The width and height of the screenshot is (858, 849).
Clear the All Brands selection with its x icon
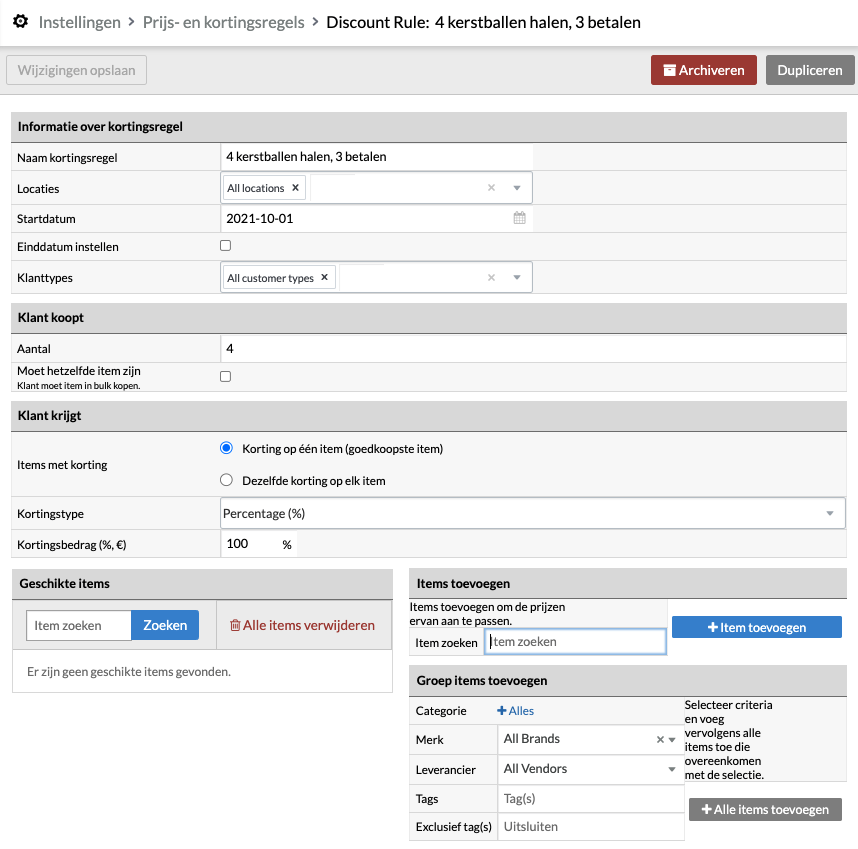[659, 739]
